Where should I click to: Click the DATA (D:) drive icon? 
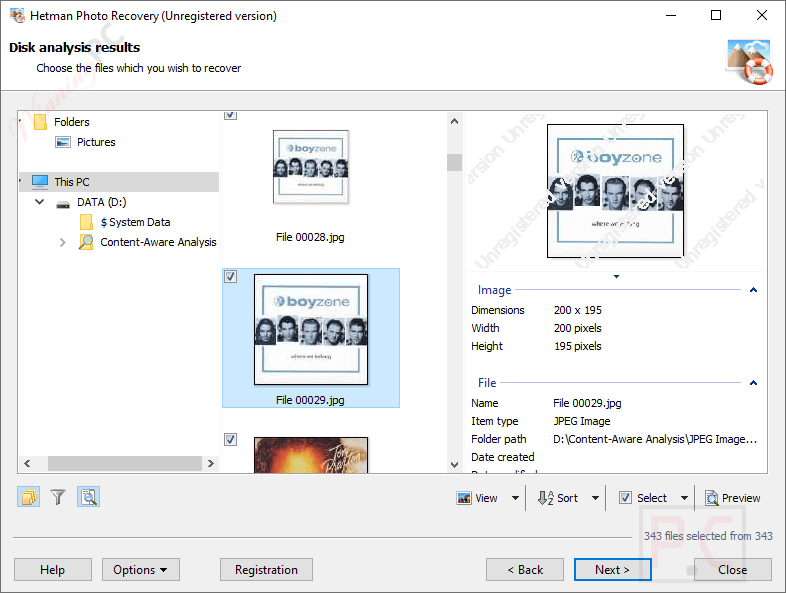point(63,204)
